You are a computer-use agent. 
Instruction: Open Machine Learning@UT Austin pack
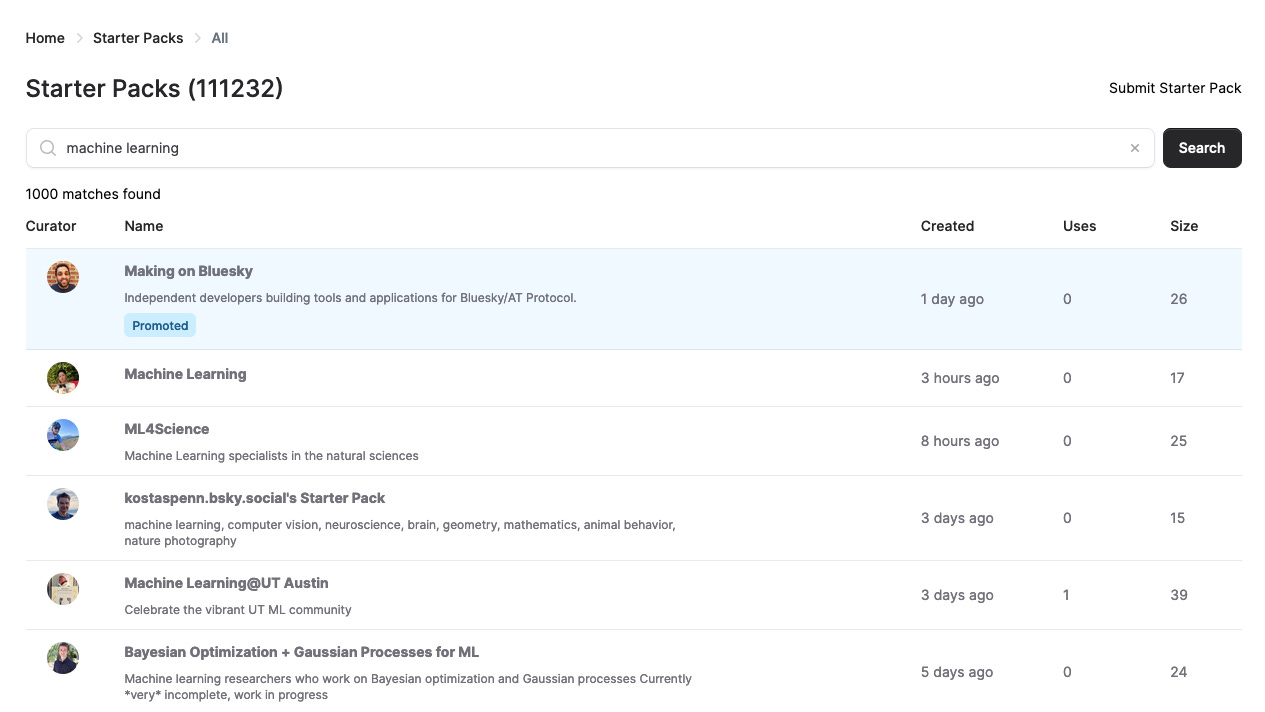[x=226, y=583]
